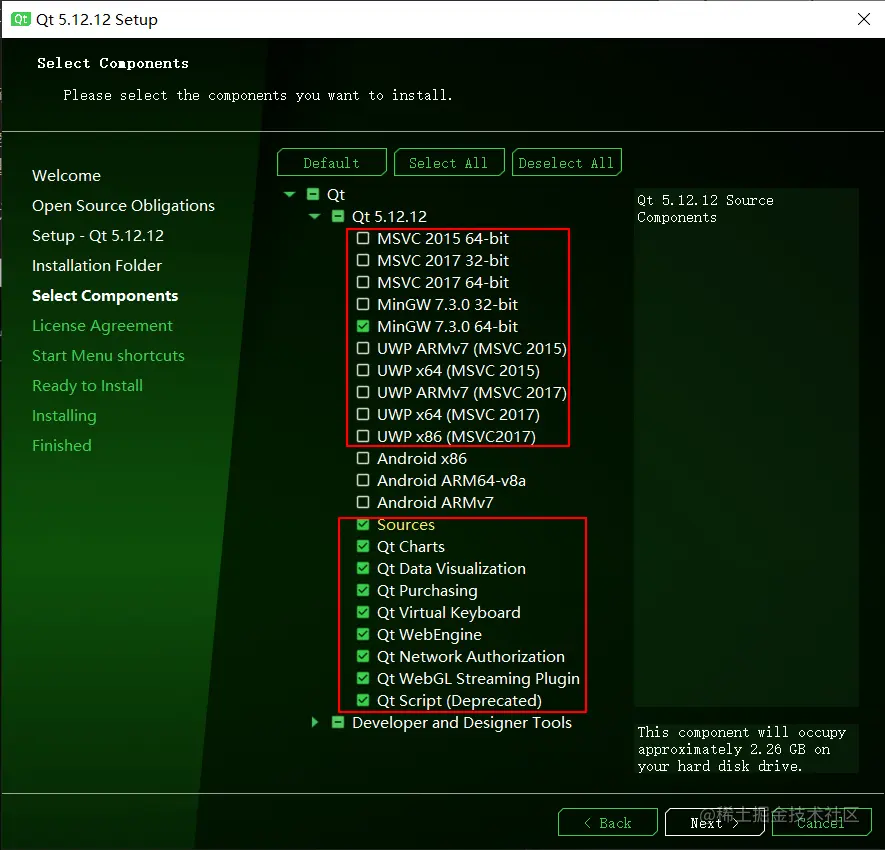
Task: Select Setup - Qt 5.12.12 step
Action: 98,236
